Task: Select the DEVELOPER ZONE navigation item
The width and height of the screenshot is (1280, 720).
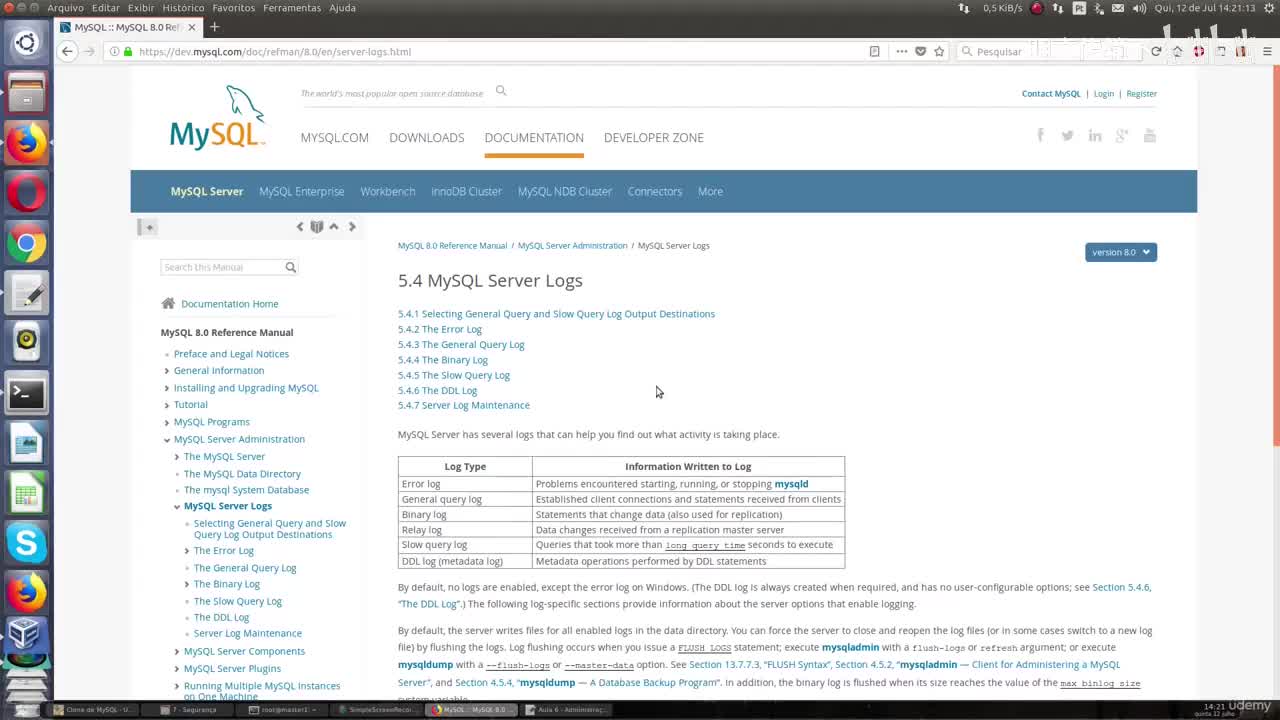Action: click(x=654, y=137)
